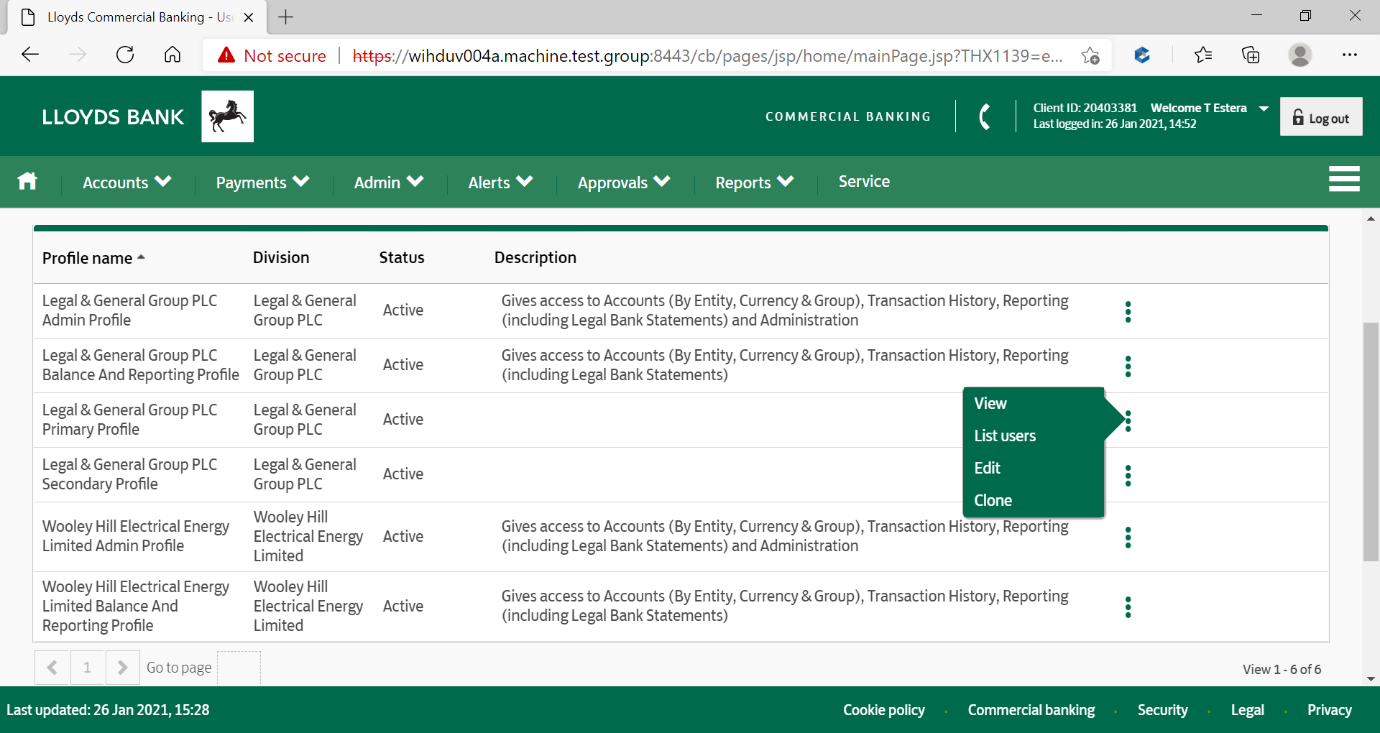The image size is (1380, 733).
Task: Open actions menu for Wooley Hill Balance And Reporting Profile
Action: click(x=1128, y=607)
